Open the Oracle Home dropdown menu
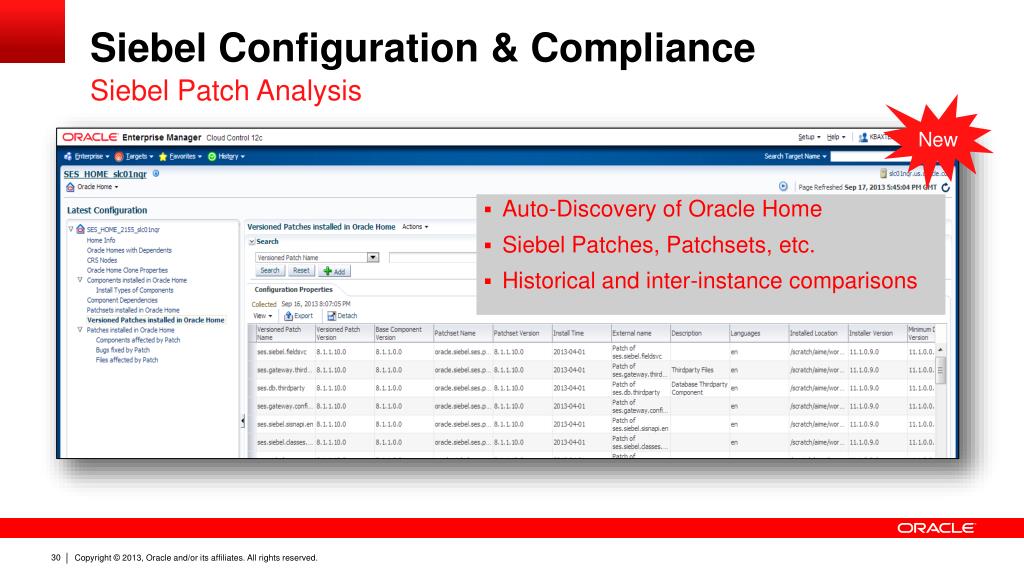Image resolution: width=1024 pixels, height=576 pixels. point(97,187)
